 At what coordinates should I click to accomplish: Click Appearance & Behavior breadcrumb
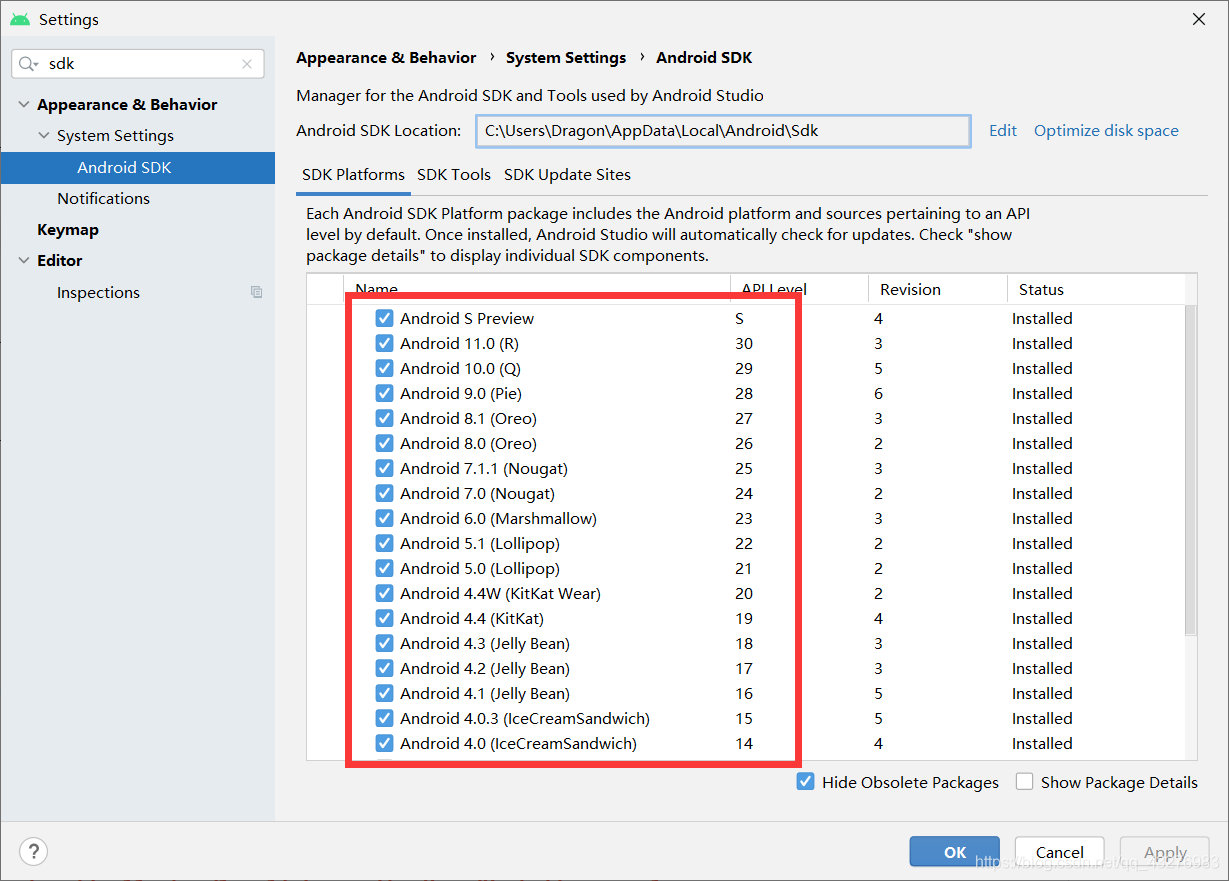point(386,58)
